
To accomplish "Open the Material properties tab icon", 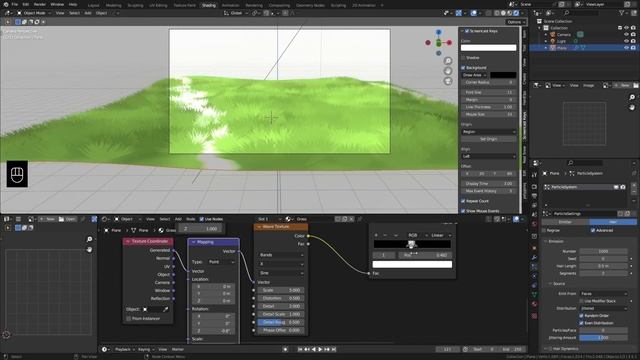I will point(534,304).
